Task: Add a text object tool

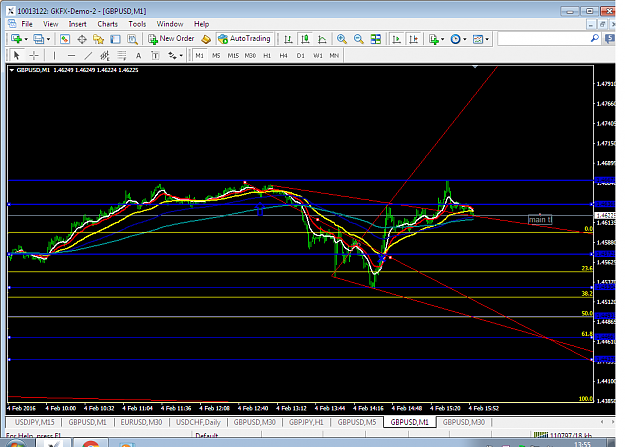Action: [x=139, y=55]
